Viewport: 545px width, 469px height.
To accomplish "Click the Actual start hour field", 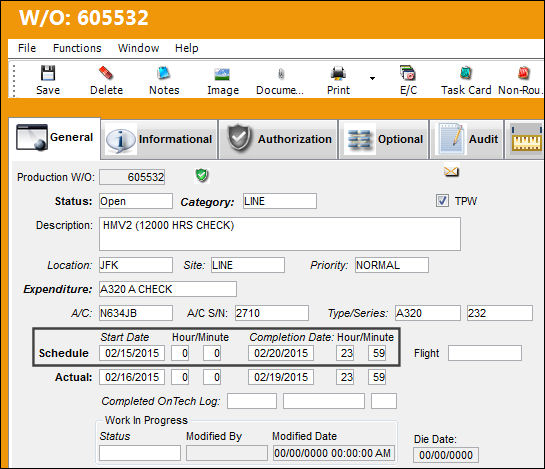I will (180, 377).
